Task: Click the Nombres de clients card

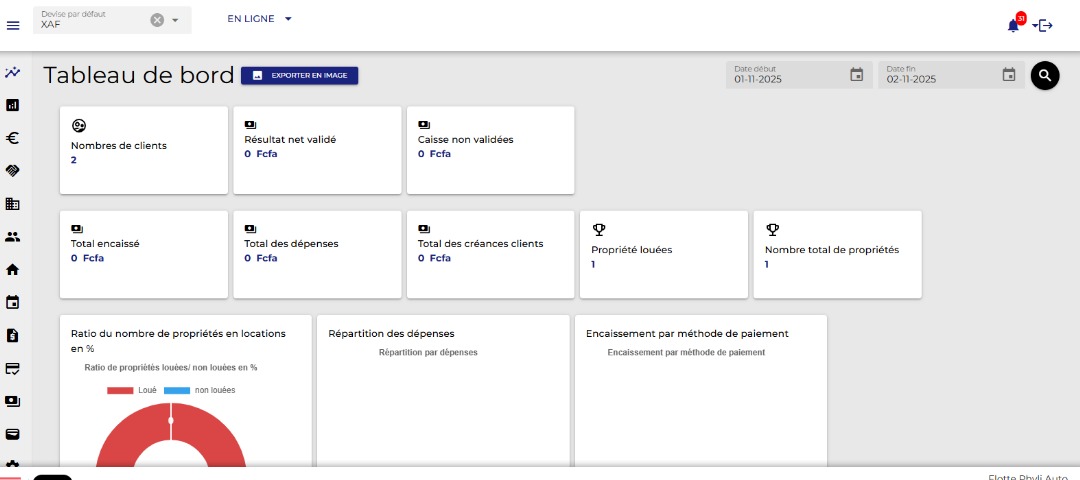Action: 144,150
